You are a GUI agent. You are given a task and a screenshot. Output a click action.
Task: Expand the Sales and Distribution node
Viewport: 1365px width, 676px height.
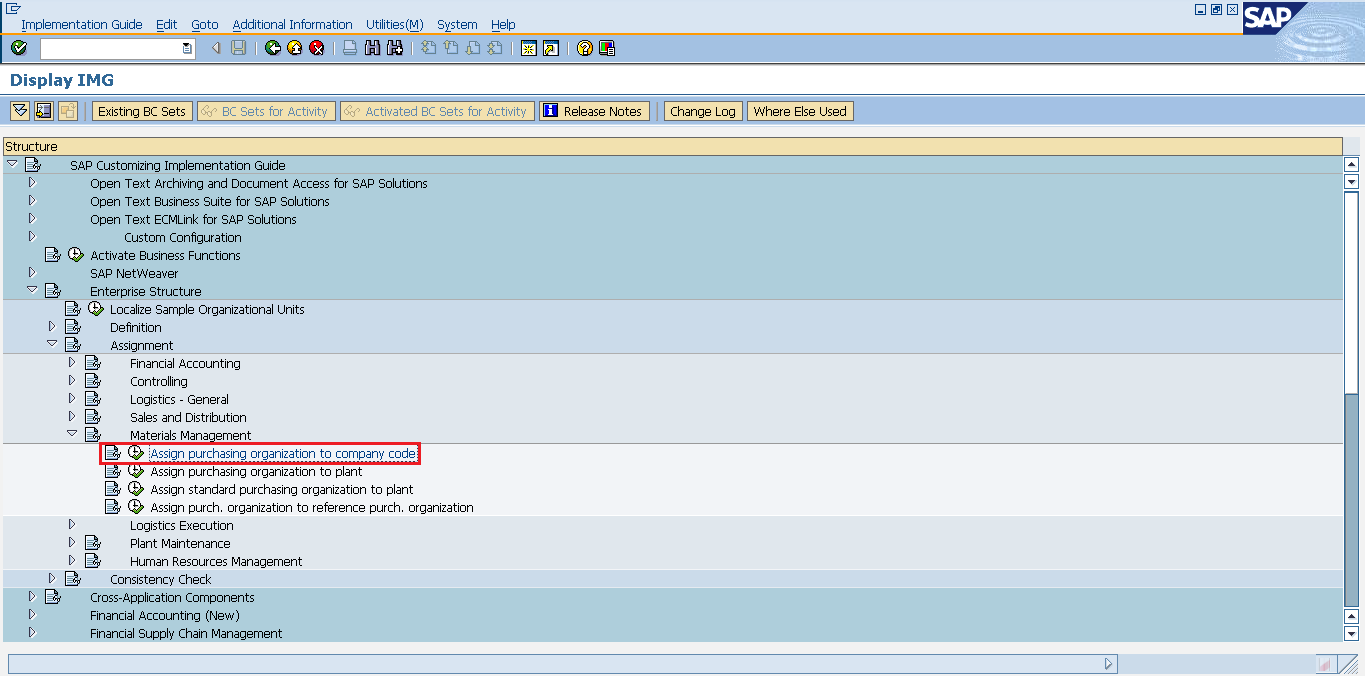72,417
